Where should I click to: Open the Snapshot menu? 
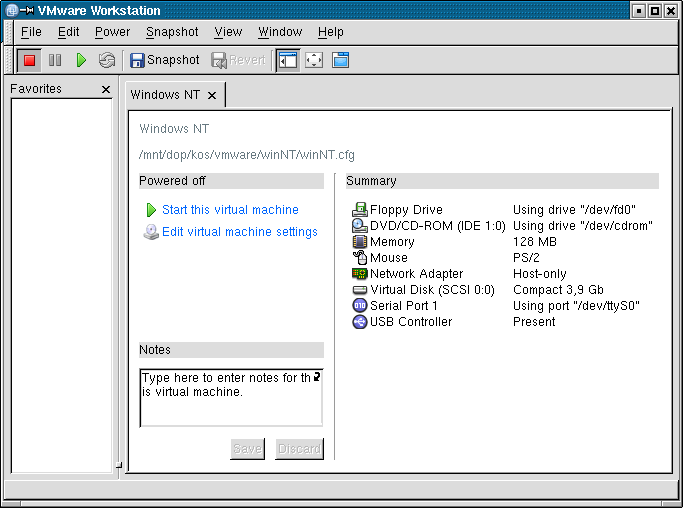tap(172, 32)
